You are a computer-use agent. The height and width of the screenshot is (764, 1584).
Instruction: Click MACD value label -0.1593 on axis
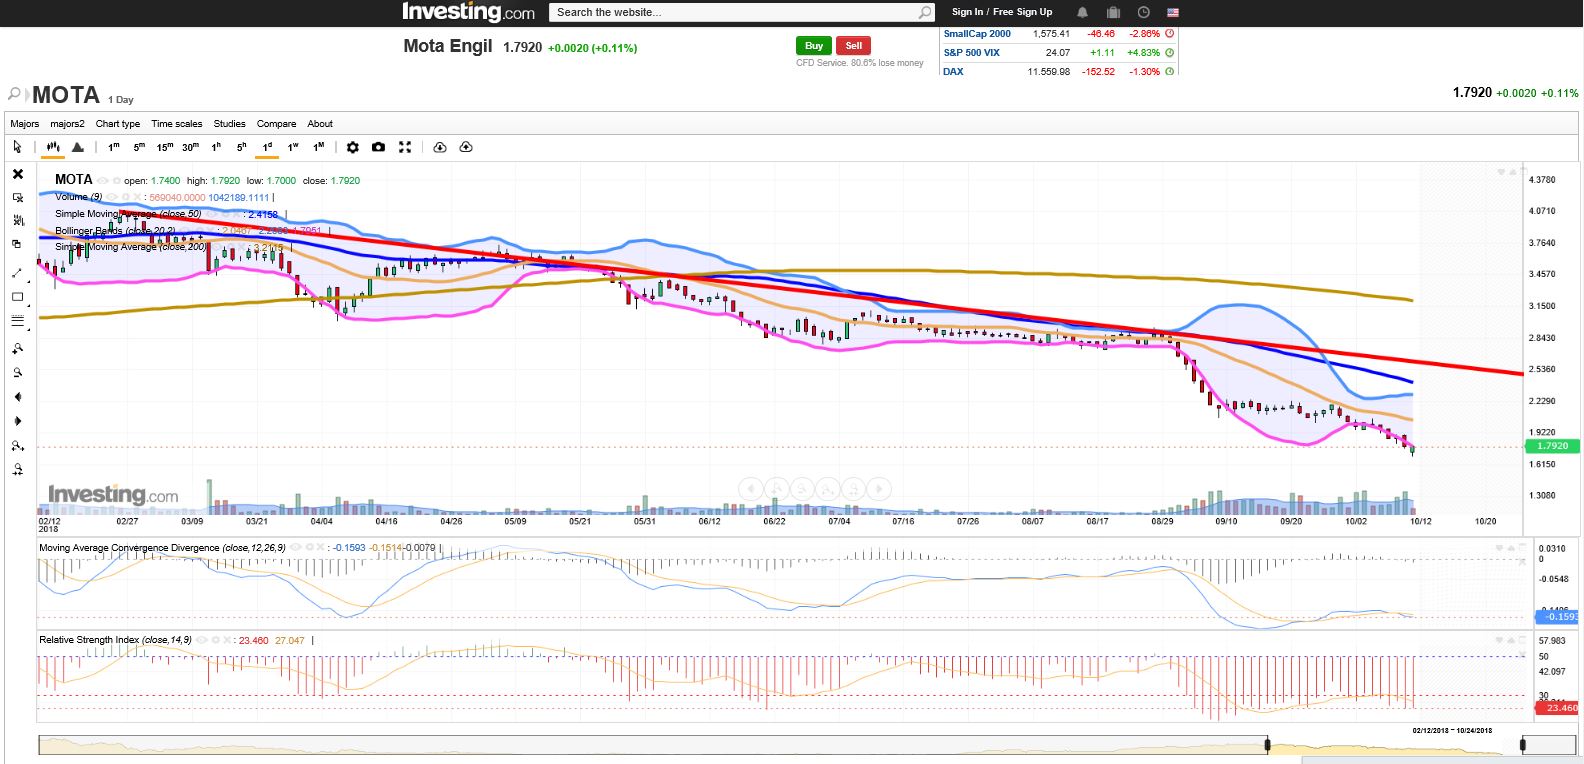pos(1555,617)
